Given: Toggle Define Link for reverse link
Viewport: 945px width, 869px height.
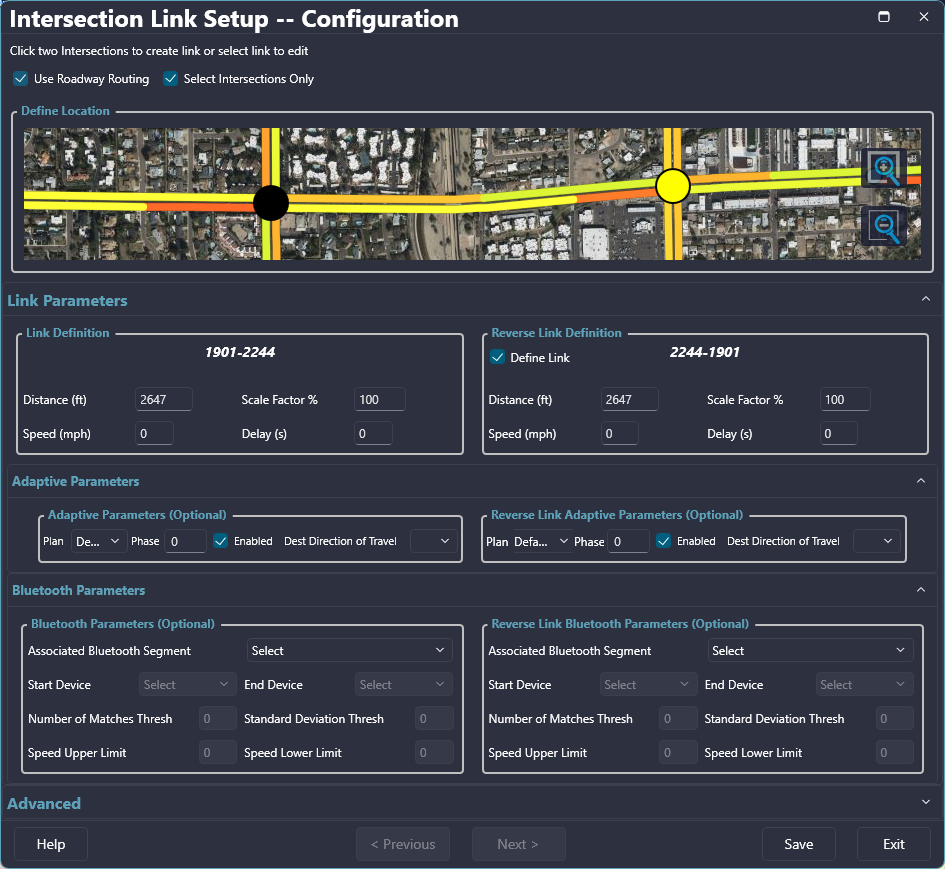Looking at the screenshot, I should [x=497, y=357].
